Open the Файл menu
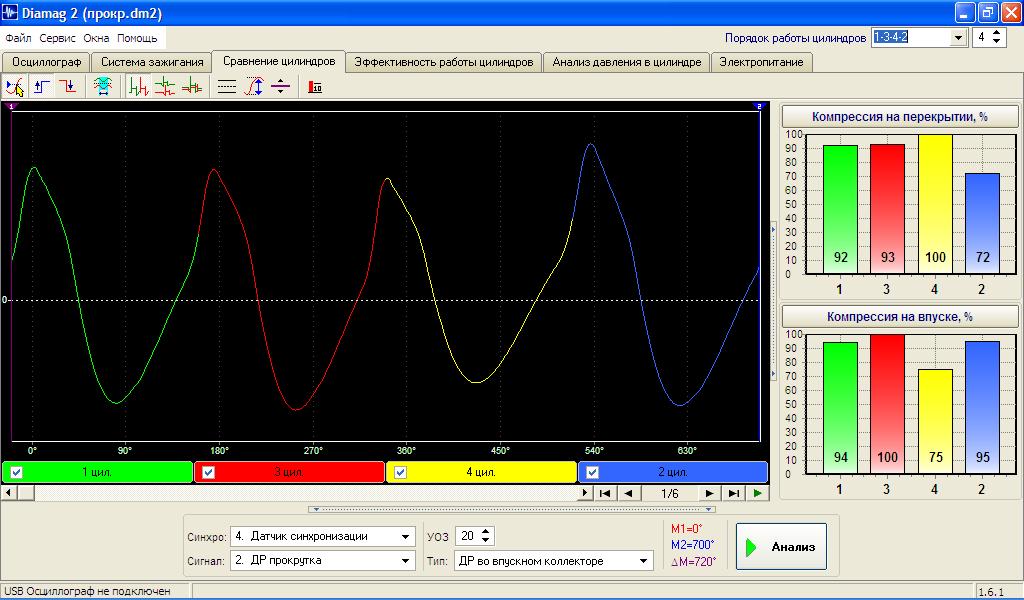 coord(18,38)
